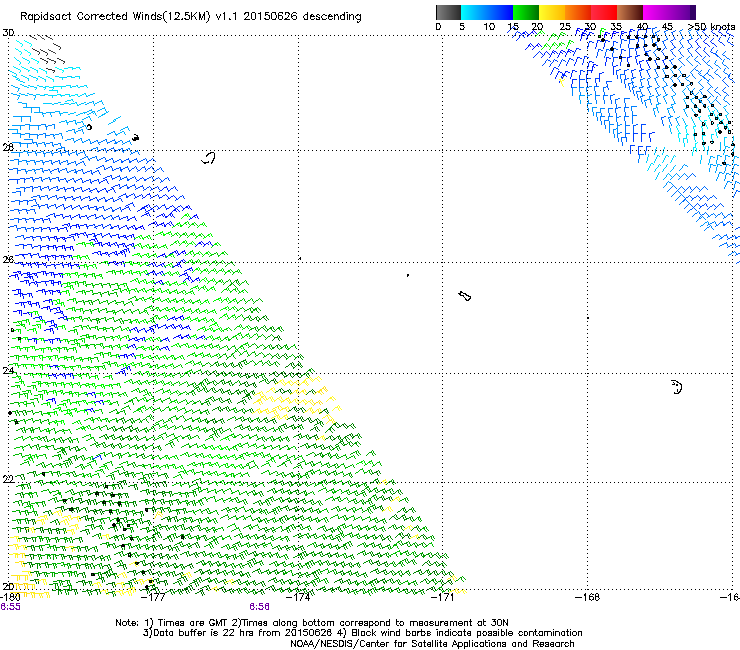Click the latitude label '26'
The height and width of the screenshot is (650, 740).
click(x=8, y=259)
